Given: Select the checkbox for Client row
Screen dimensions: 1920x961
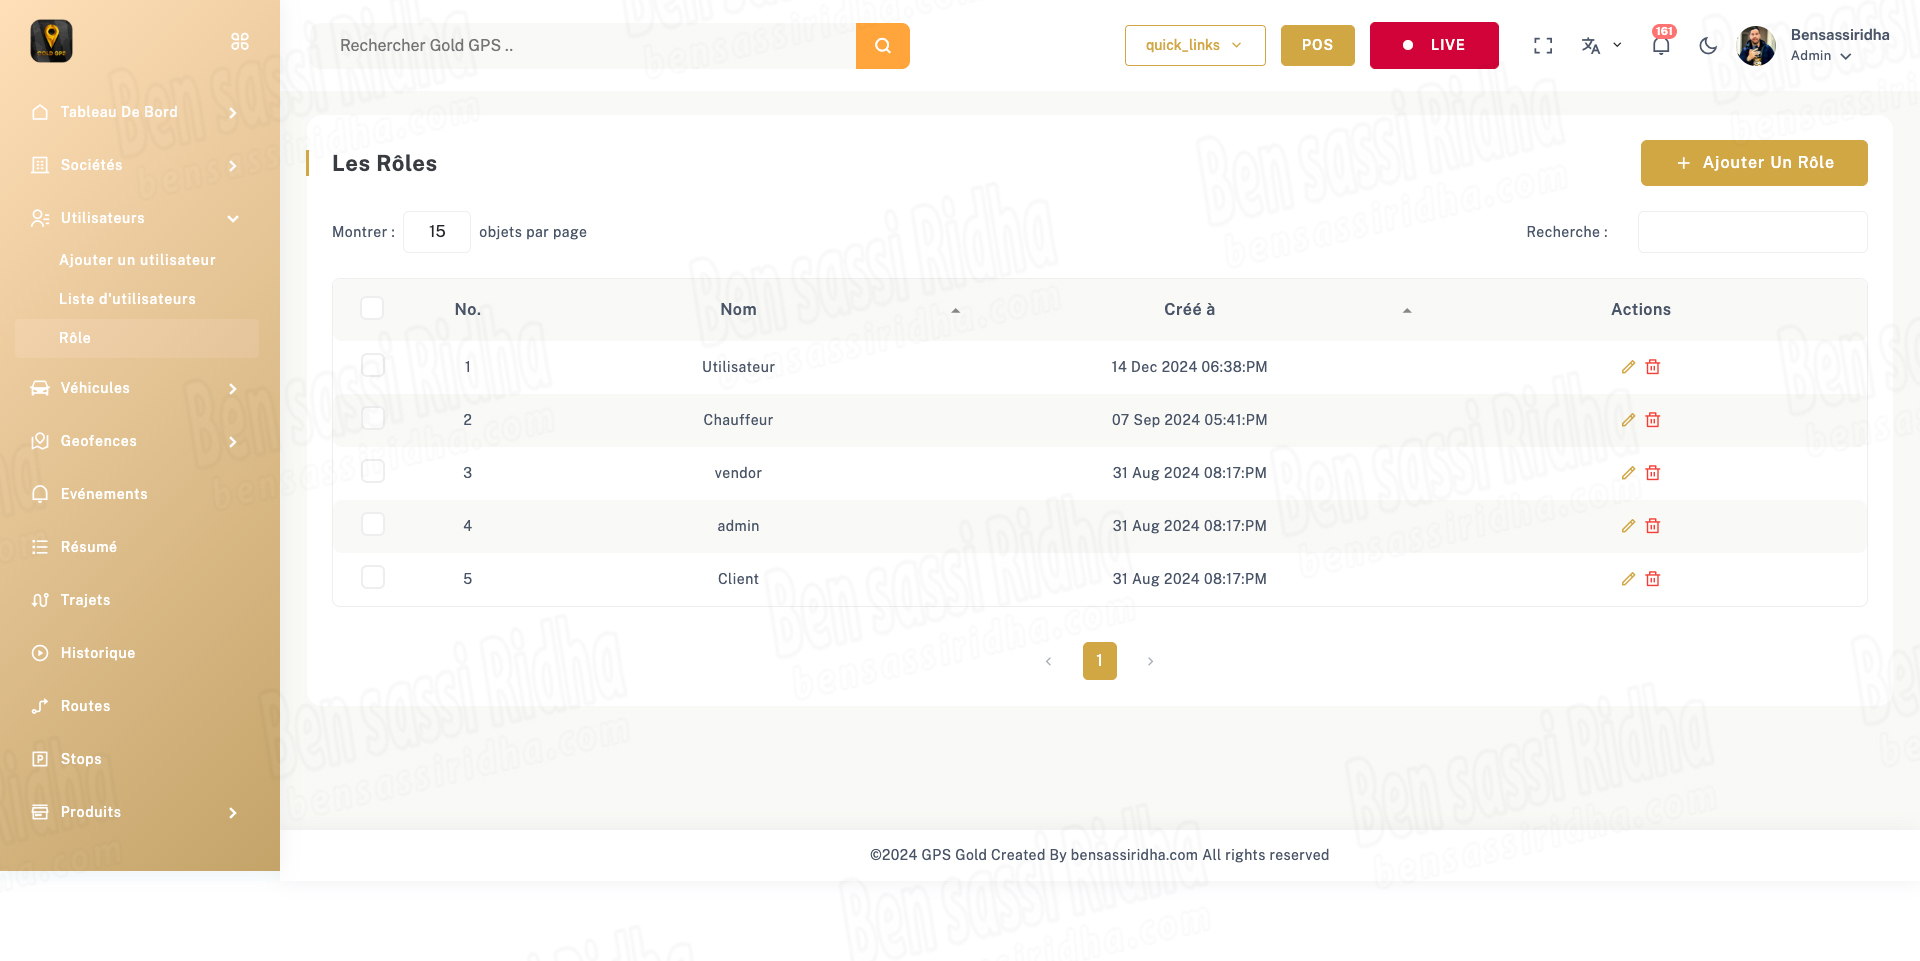Looking at the screenshot, I should pos(372,577).
